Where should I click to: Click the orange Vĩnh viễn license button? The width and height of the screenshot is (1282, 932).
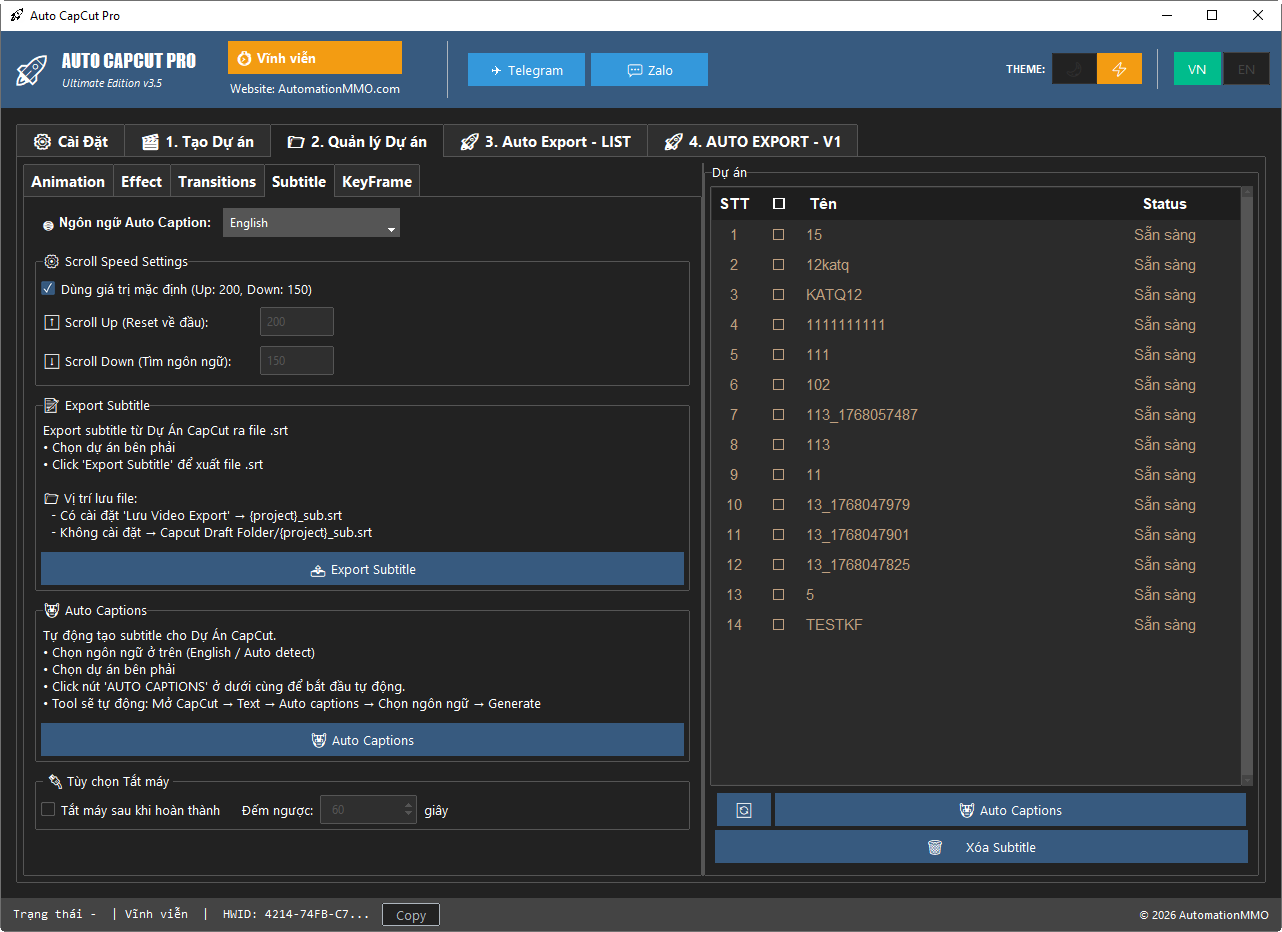coord(315,58)
